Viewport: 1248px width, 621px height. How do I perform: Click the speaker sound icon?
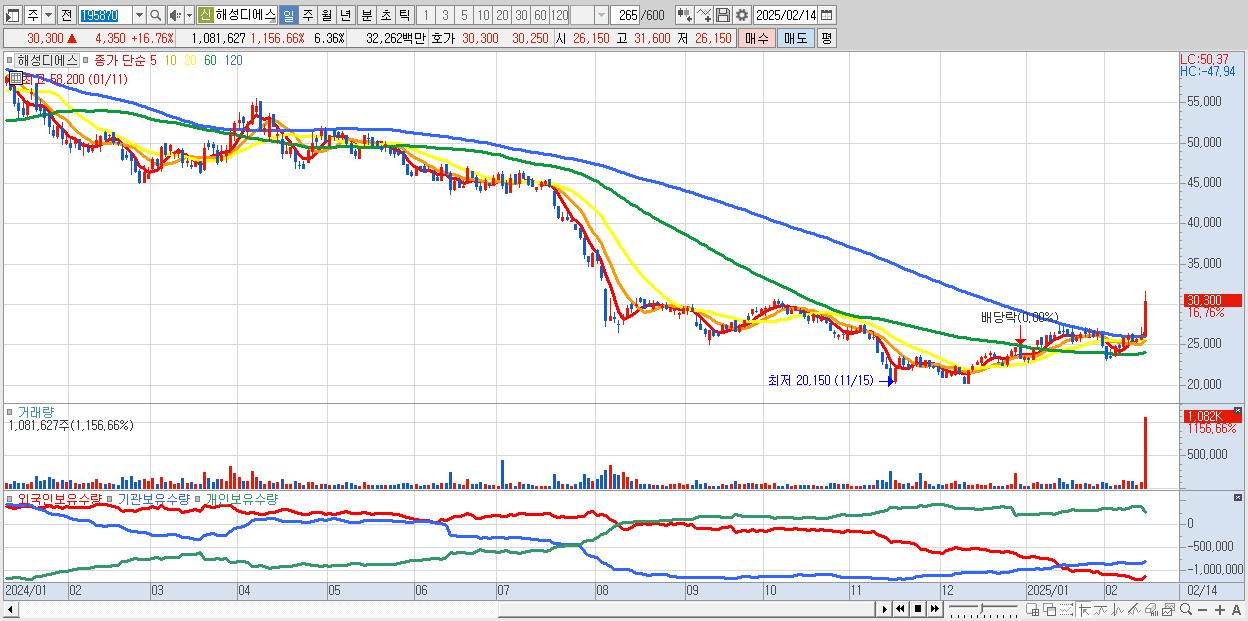point(175,15)
